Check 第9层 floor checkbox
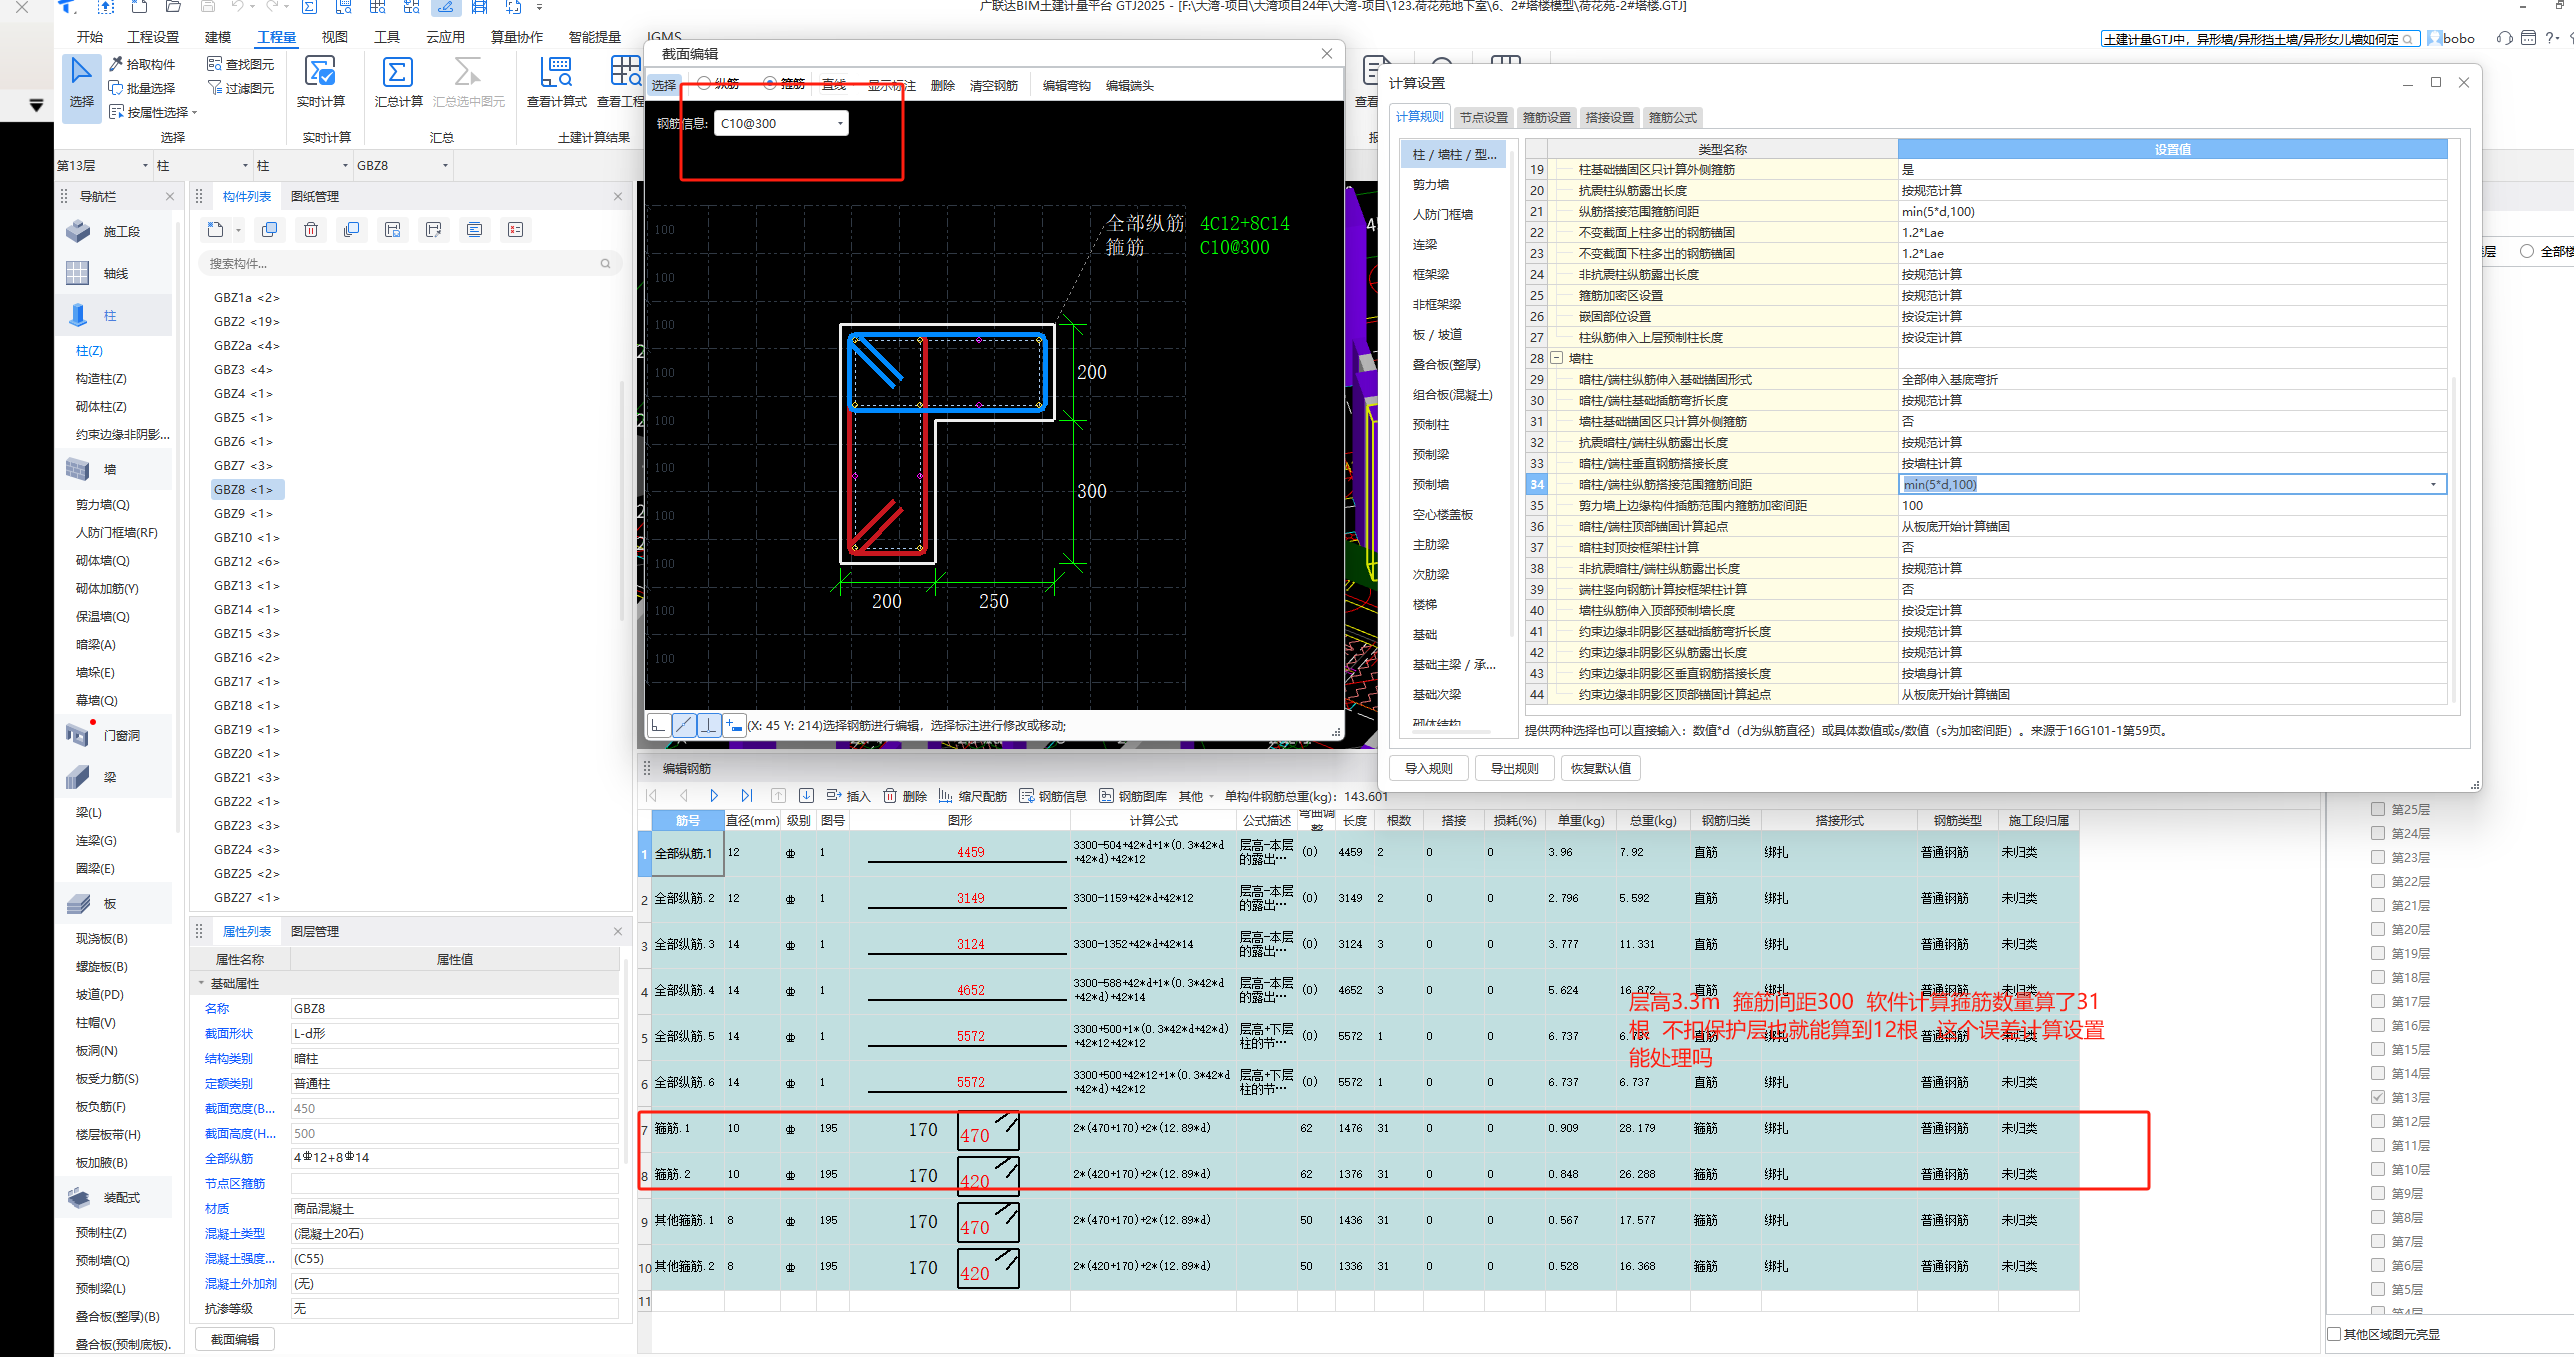2574x1357 pixels. pos(2378,1193)
